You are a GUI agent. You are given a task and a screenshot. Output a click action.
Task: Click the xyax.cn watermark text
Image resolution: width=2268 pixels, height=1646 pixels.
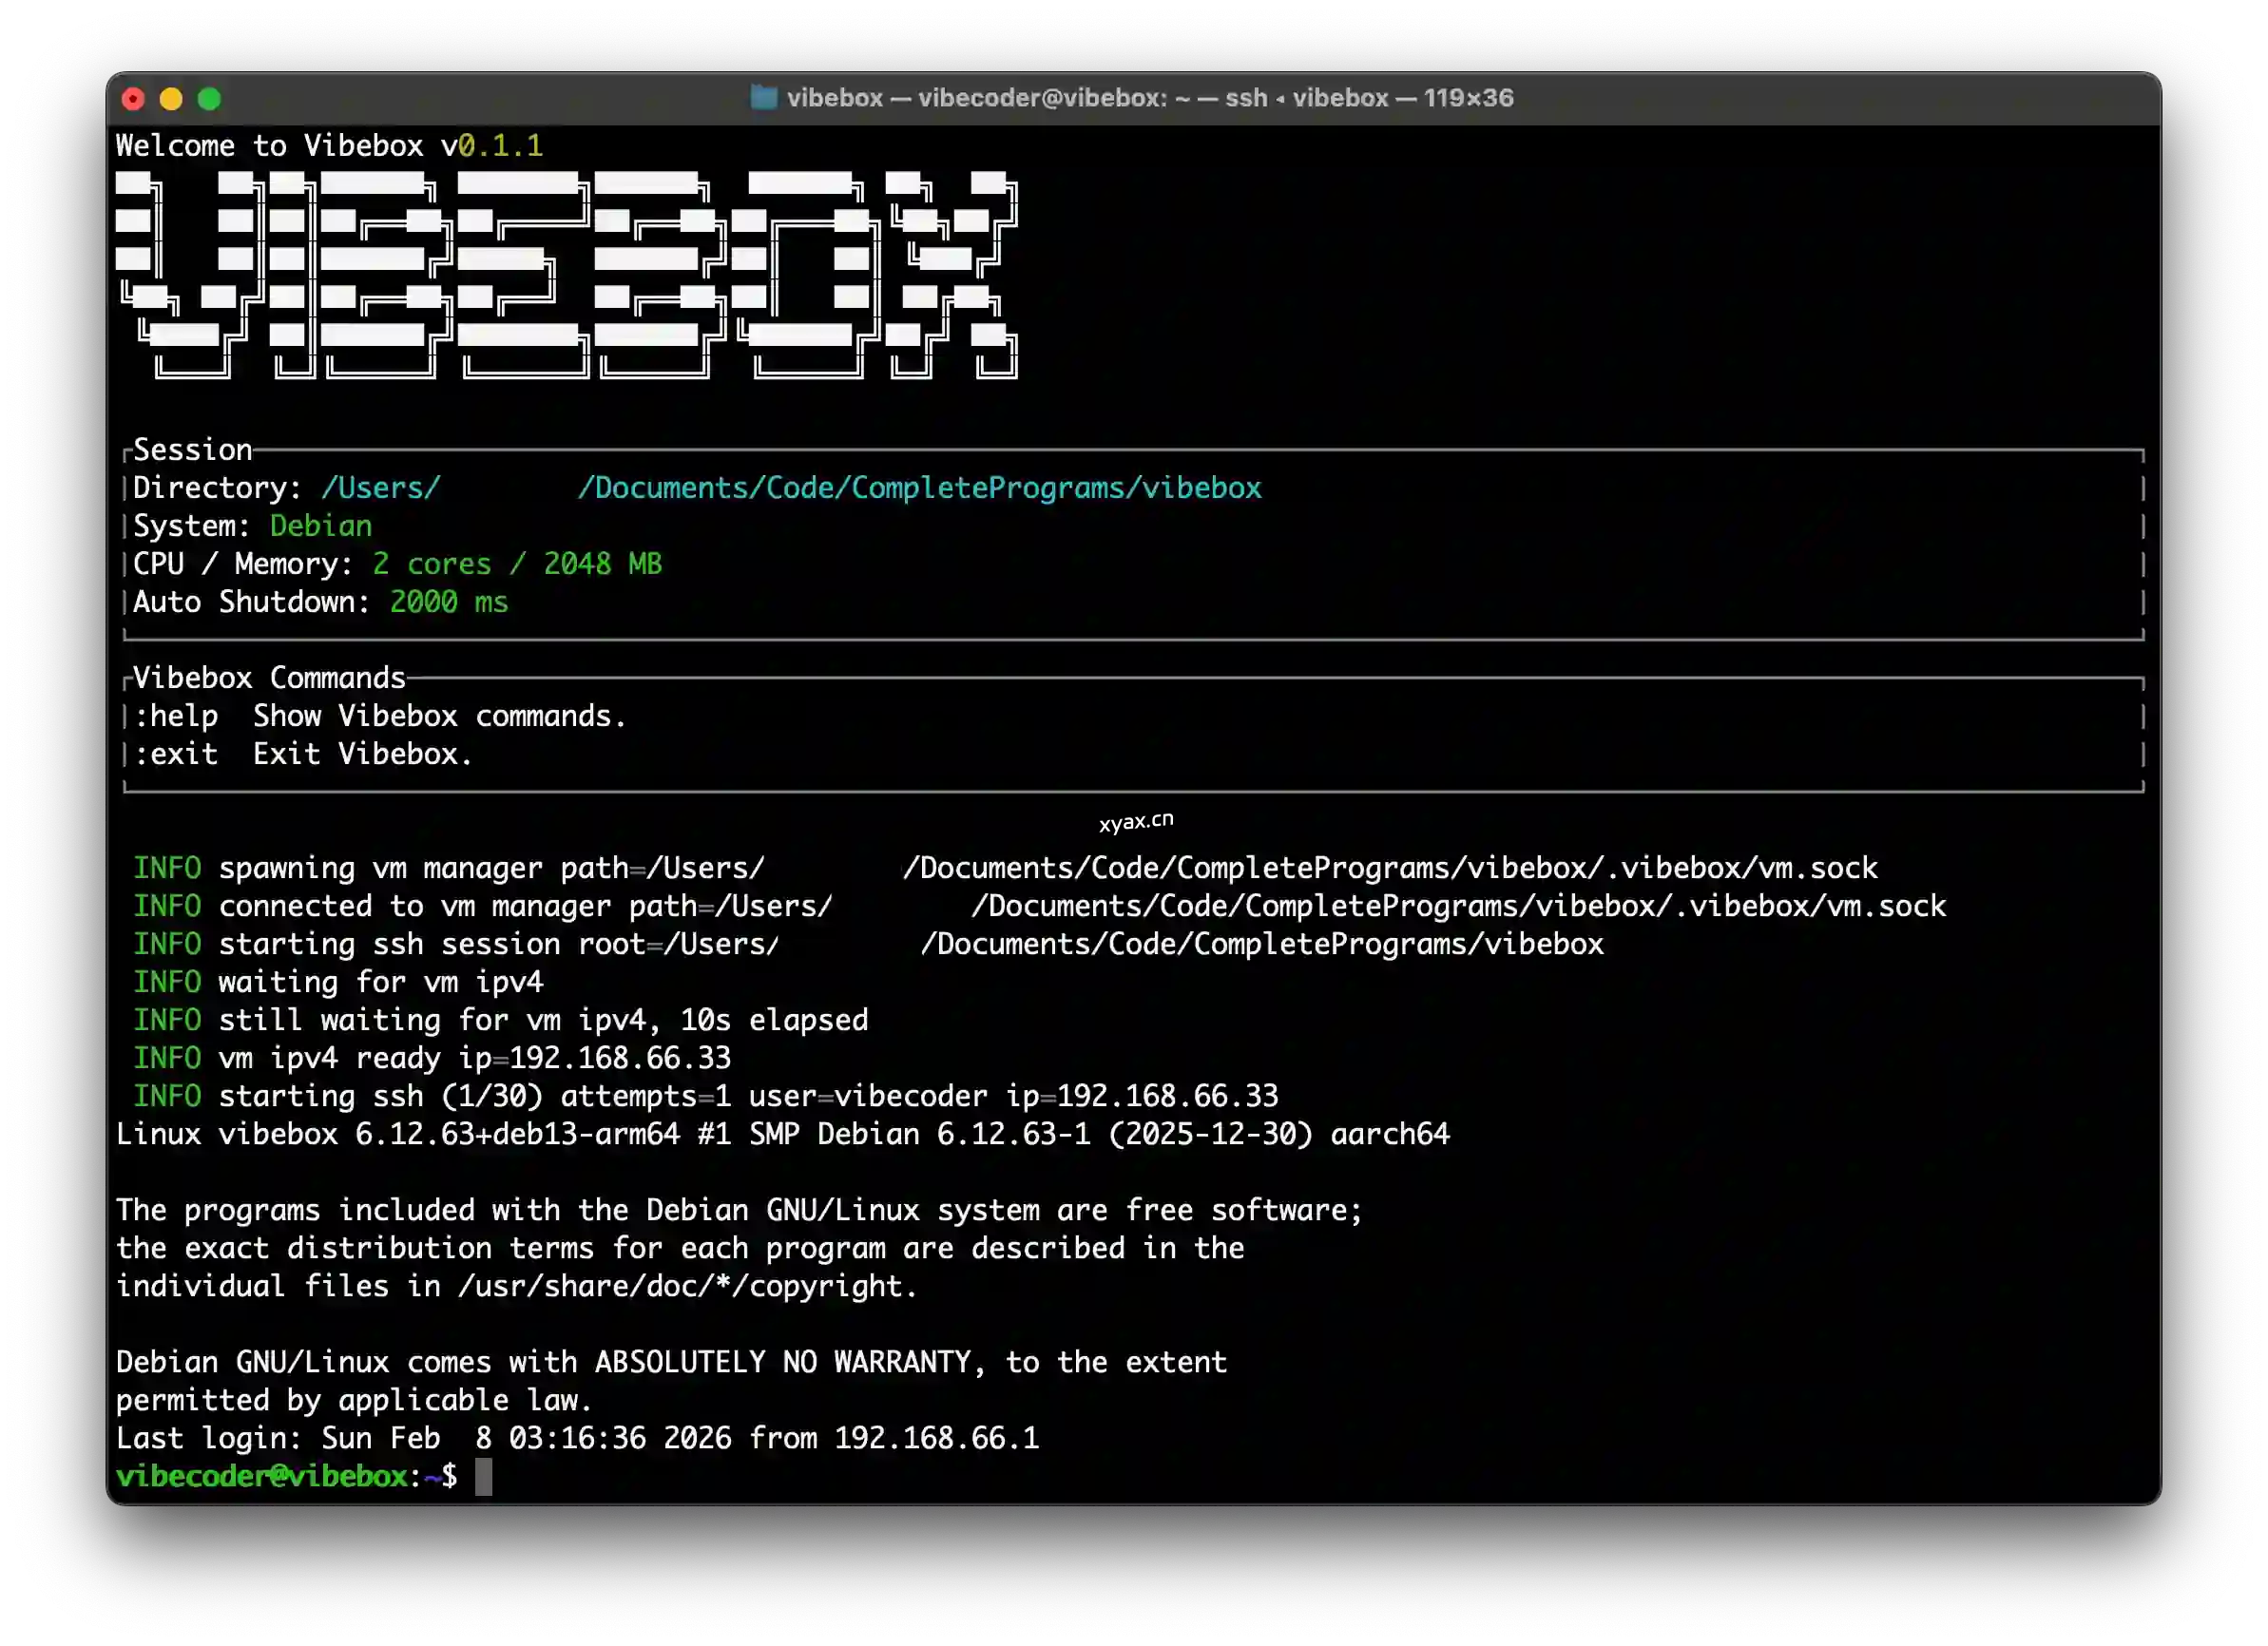coord(1135,822)
